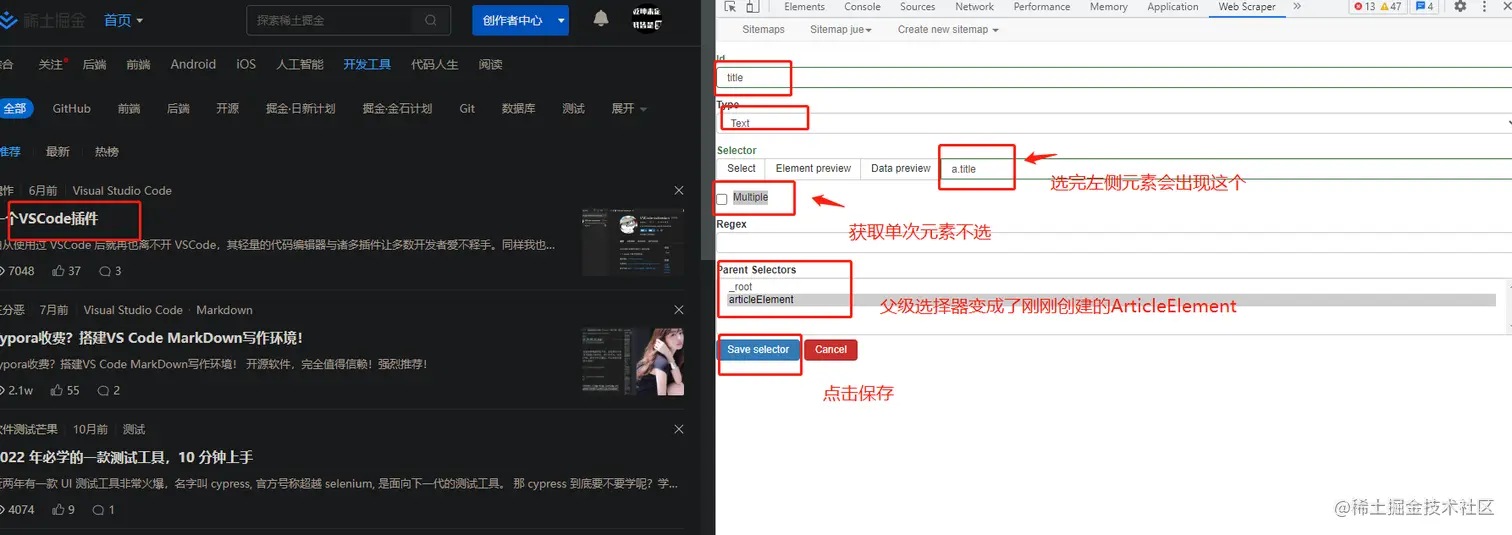Filter by the 掘金·日新计划 tag
Viewport: 1512px width, 535px height.
pyautogui.click(x=300, y=108)
